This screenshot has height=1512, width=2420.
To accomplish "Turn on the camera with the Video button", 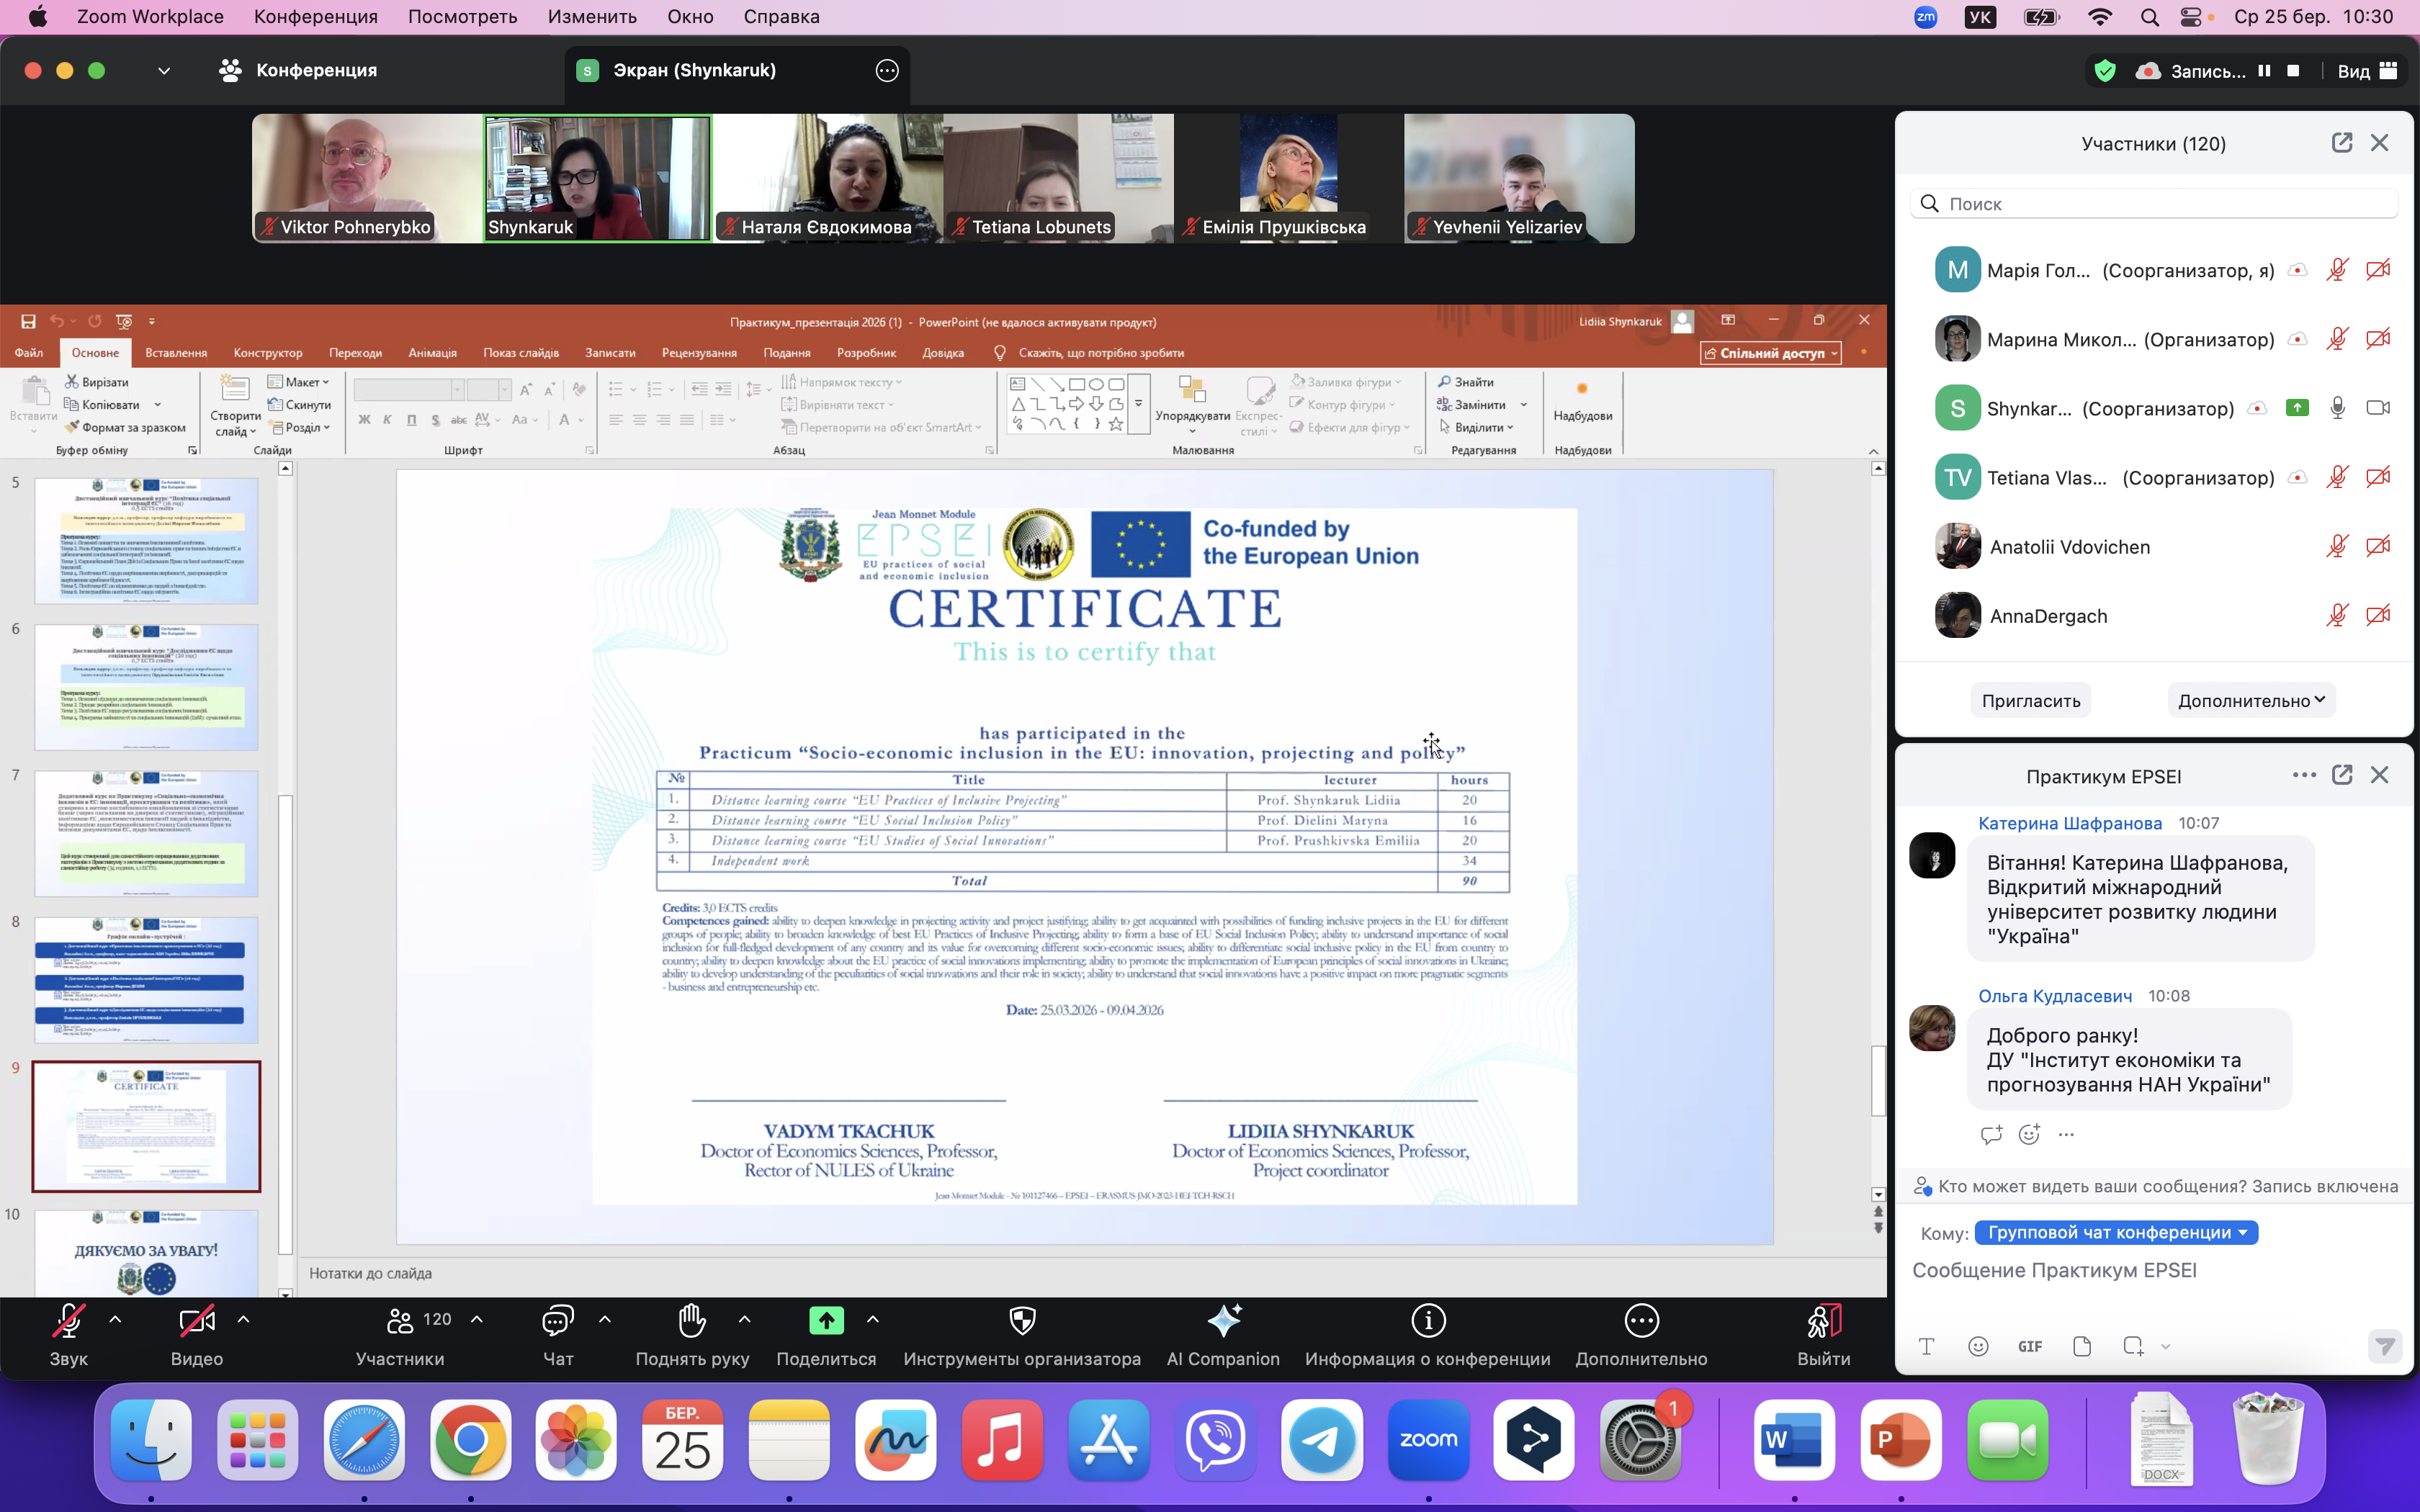I will (x=196, y=1322).
